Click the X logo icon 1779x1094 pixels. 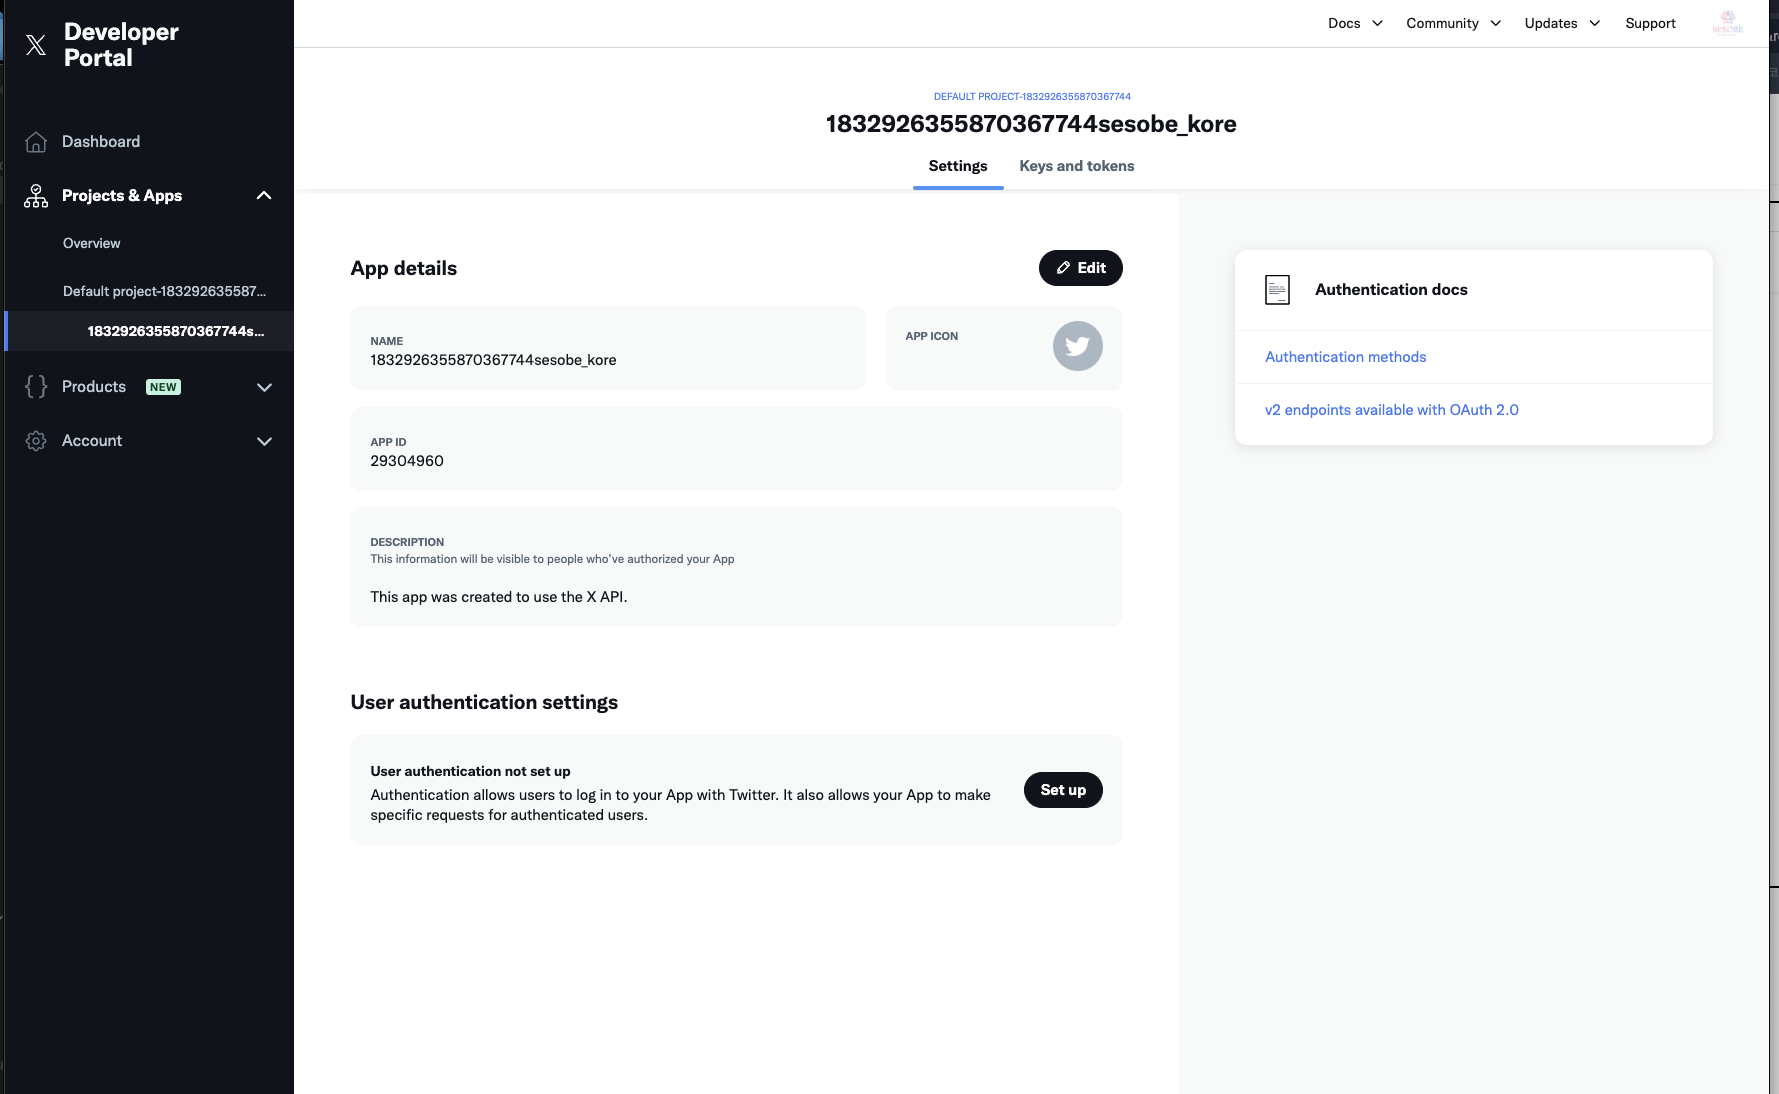[36, 45]
